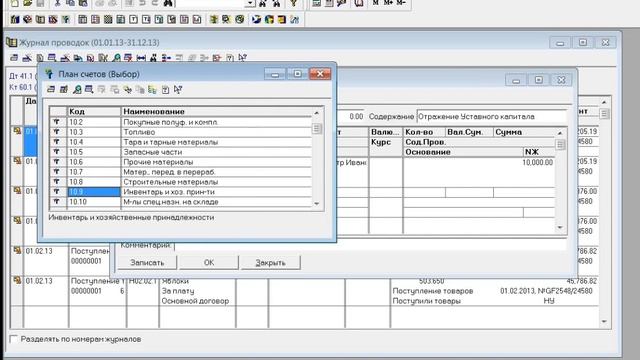640x360 pixels.
Task: Click the Комментарий input field
Action: pos(370,245)
